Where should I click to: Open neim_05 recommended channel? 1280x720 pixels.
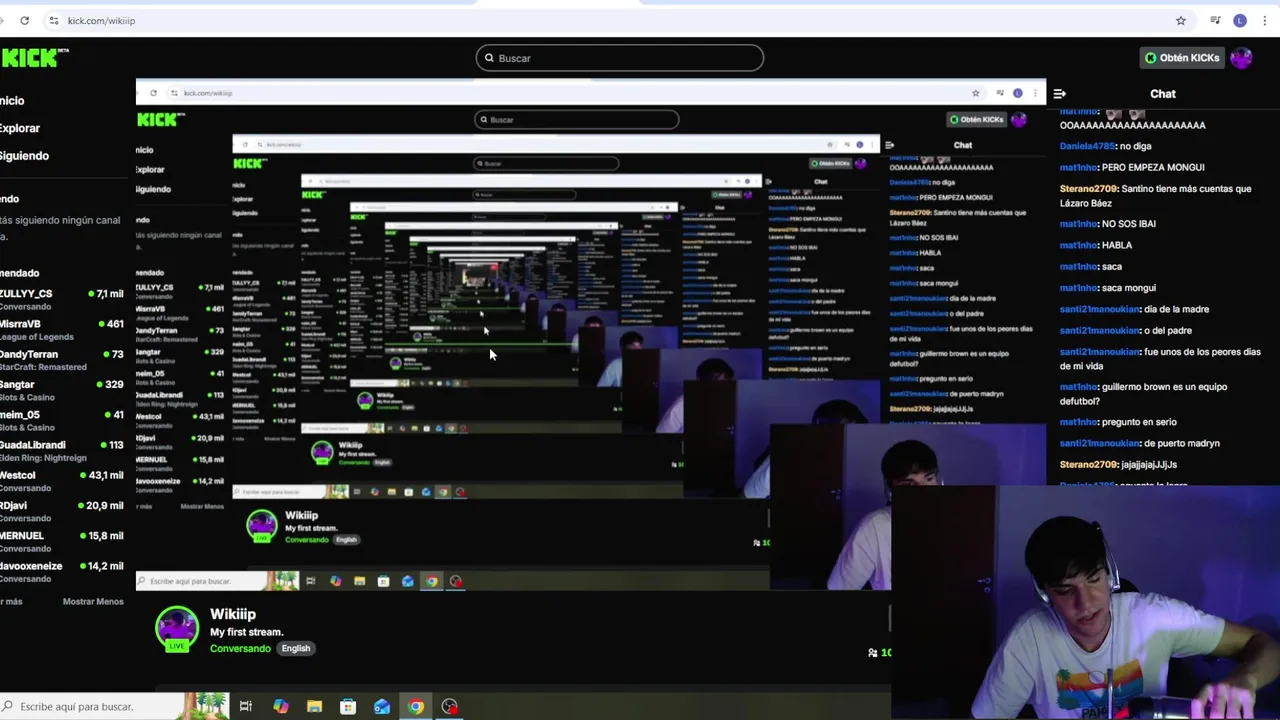62,420
